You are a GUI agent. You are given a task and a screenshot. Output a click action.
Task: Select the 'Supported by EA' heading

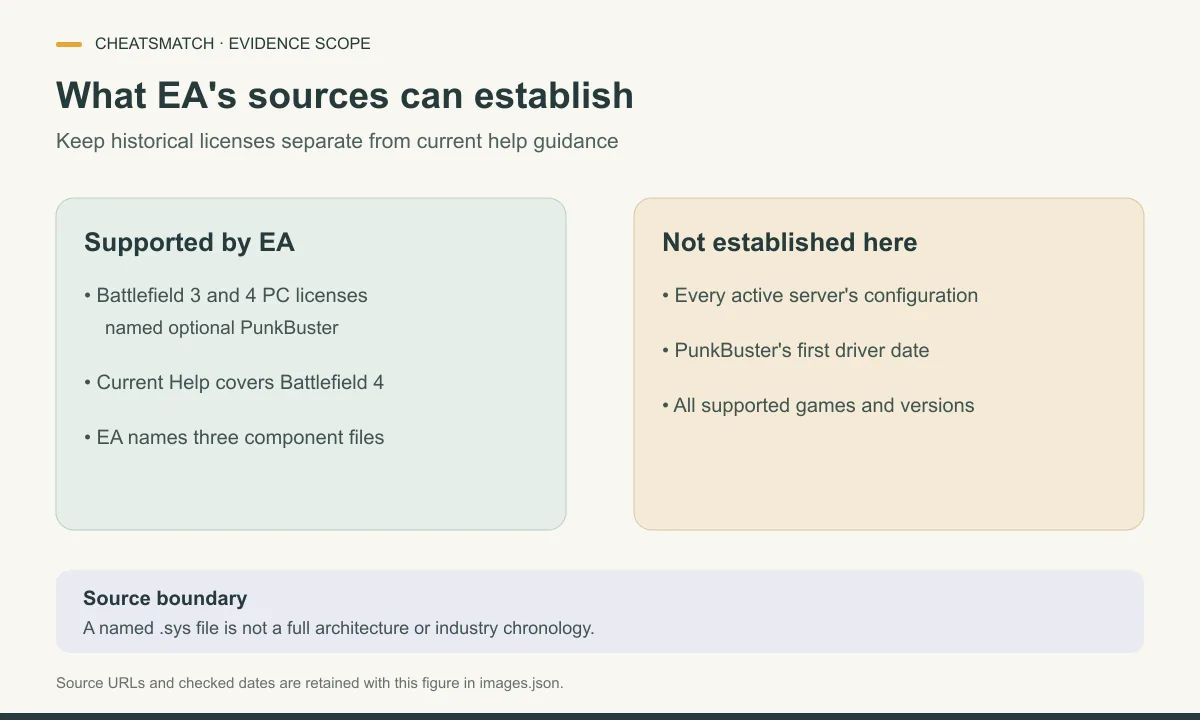(189, 243)
